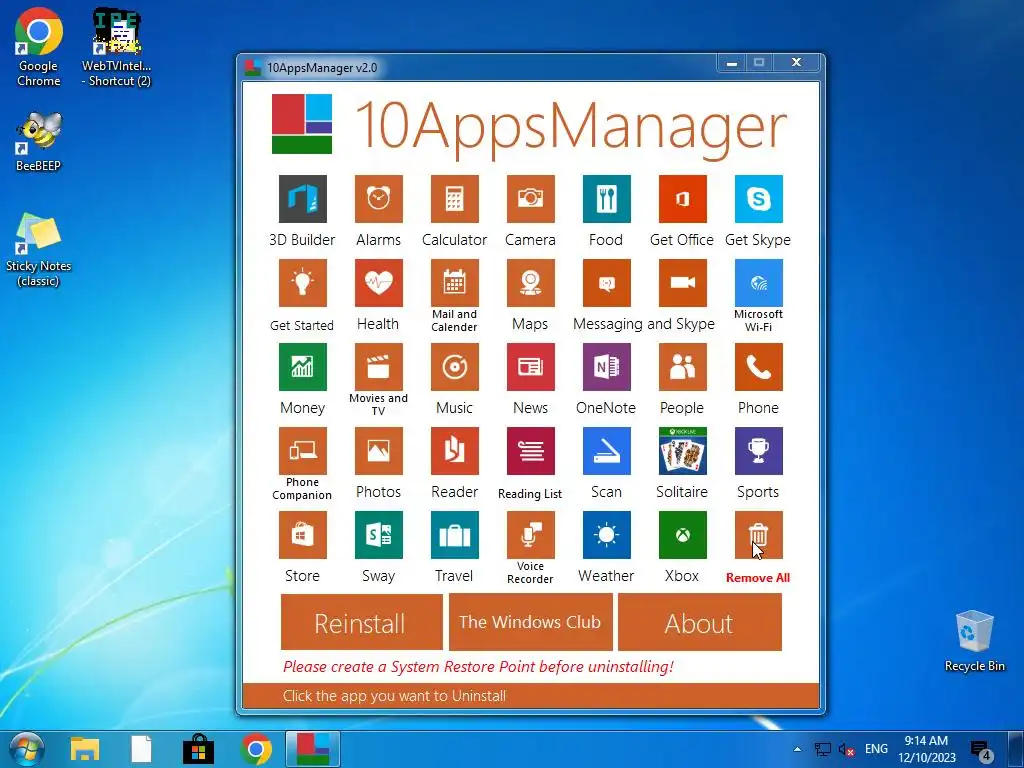This screenshot has height=768, width=1024.
Task: Open the blank document taskbar icon
Action: coord(141,748)
